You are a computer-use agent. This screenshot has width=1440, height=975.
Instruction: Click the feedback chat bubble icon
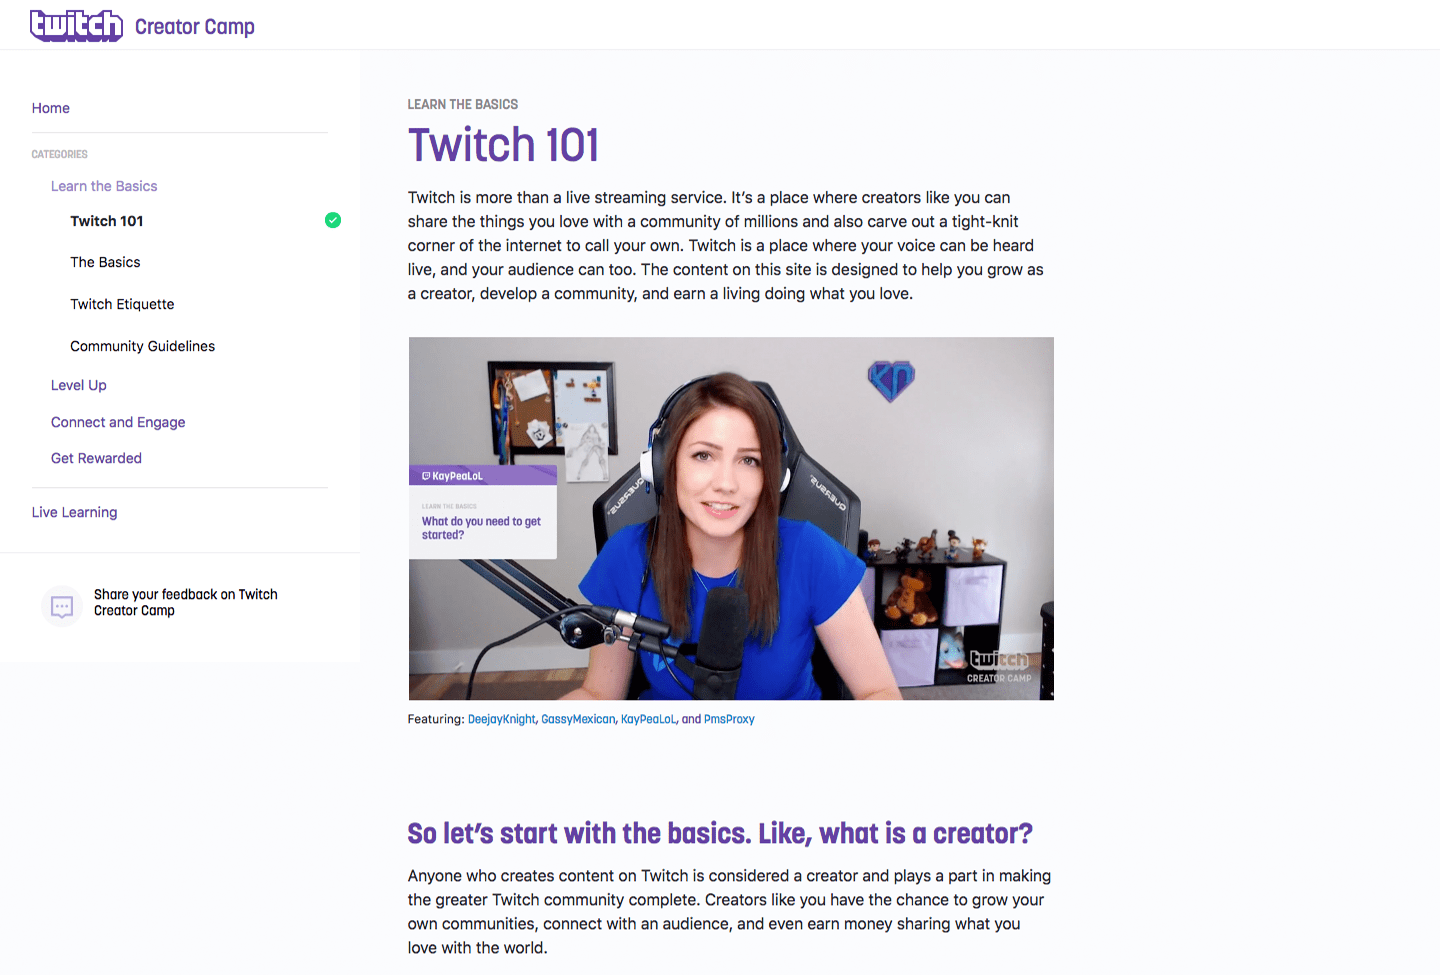coord(62,606)
